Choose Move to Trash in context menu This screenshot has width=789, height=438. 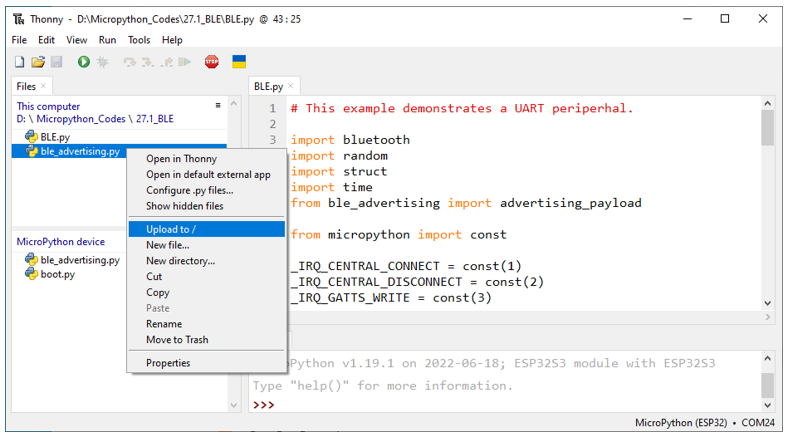(207, 340)
